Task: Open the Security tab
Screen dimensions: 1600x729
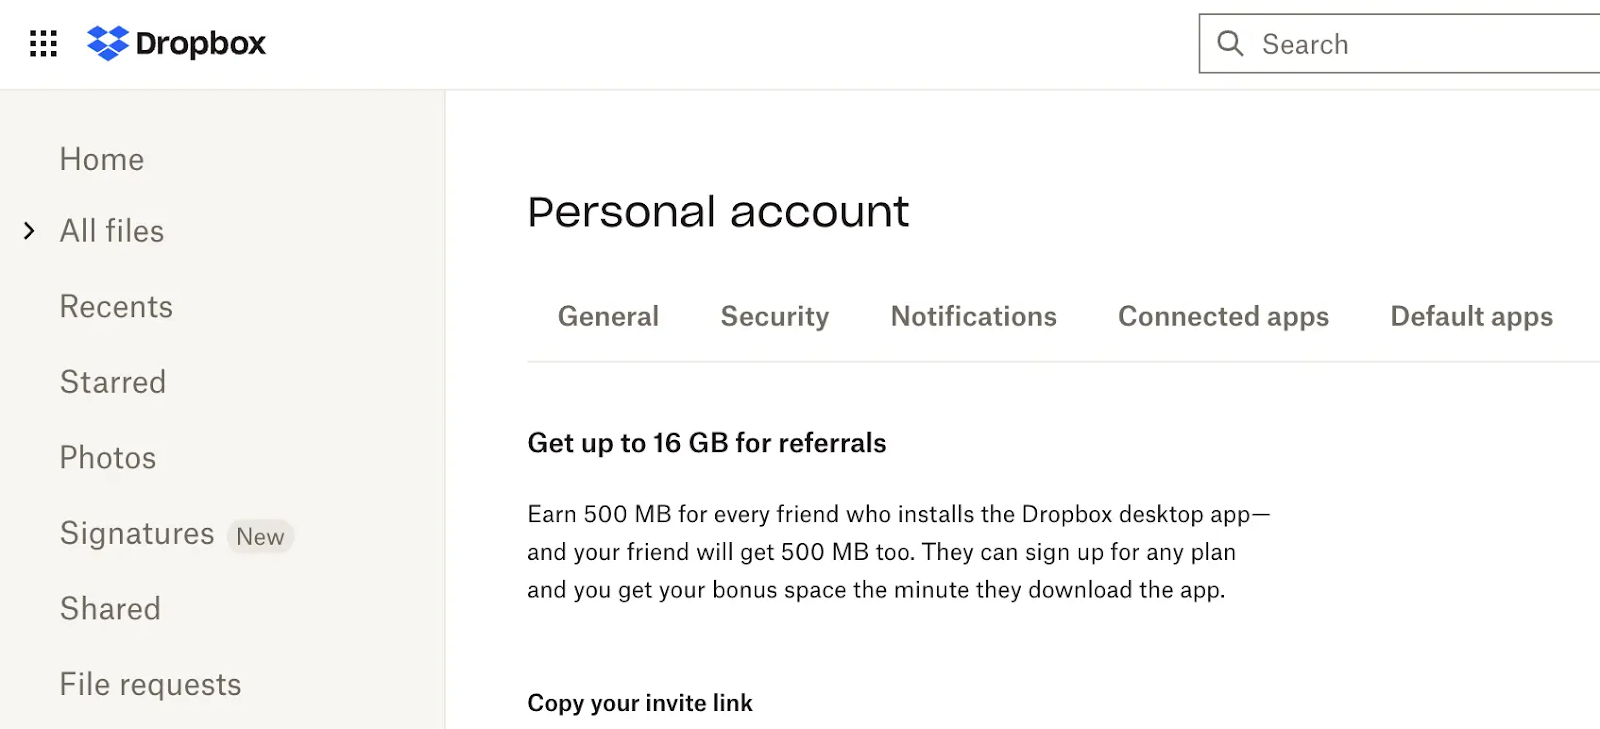Action: pos(774,316)
